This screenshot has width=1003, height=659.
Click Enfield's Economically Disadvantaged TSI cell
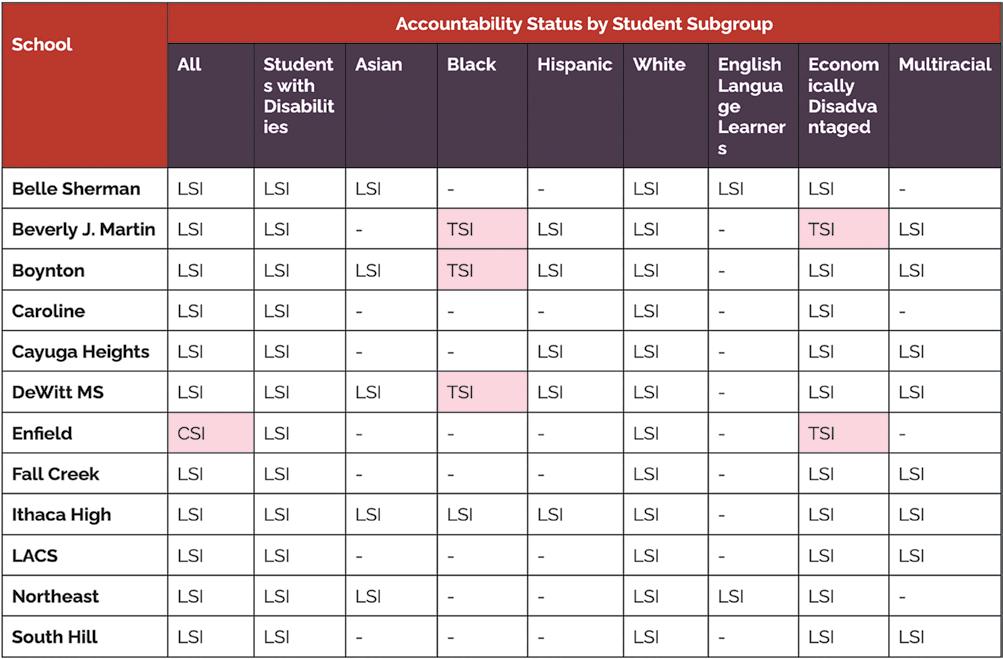tap(843, 433)
